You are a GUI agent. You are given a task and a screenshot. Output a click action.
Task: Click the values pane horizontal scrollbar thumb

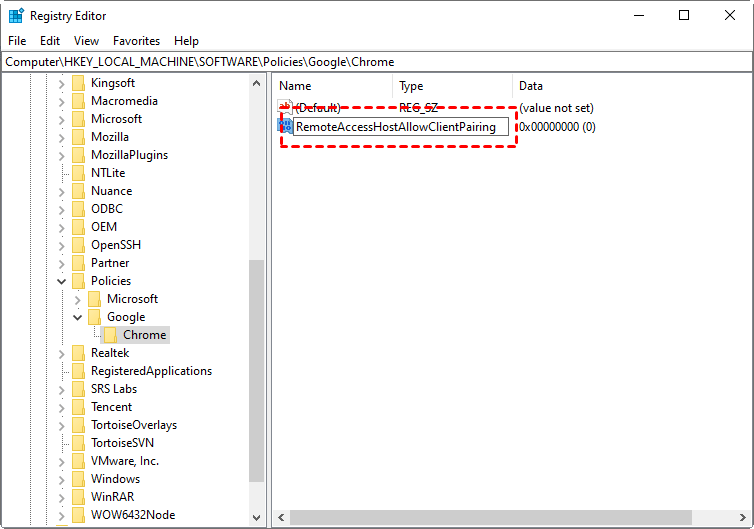(490, 517)
